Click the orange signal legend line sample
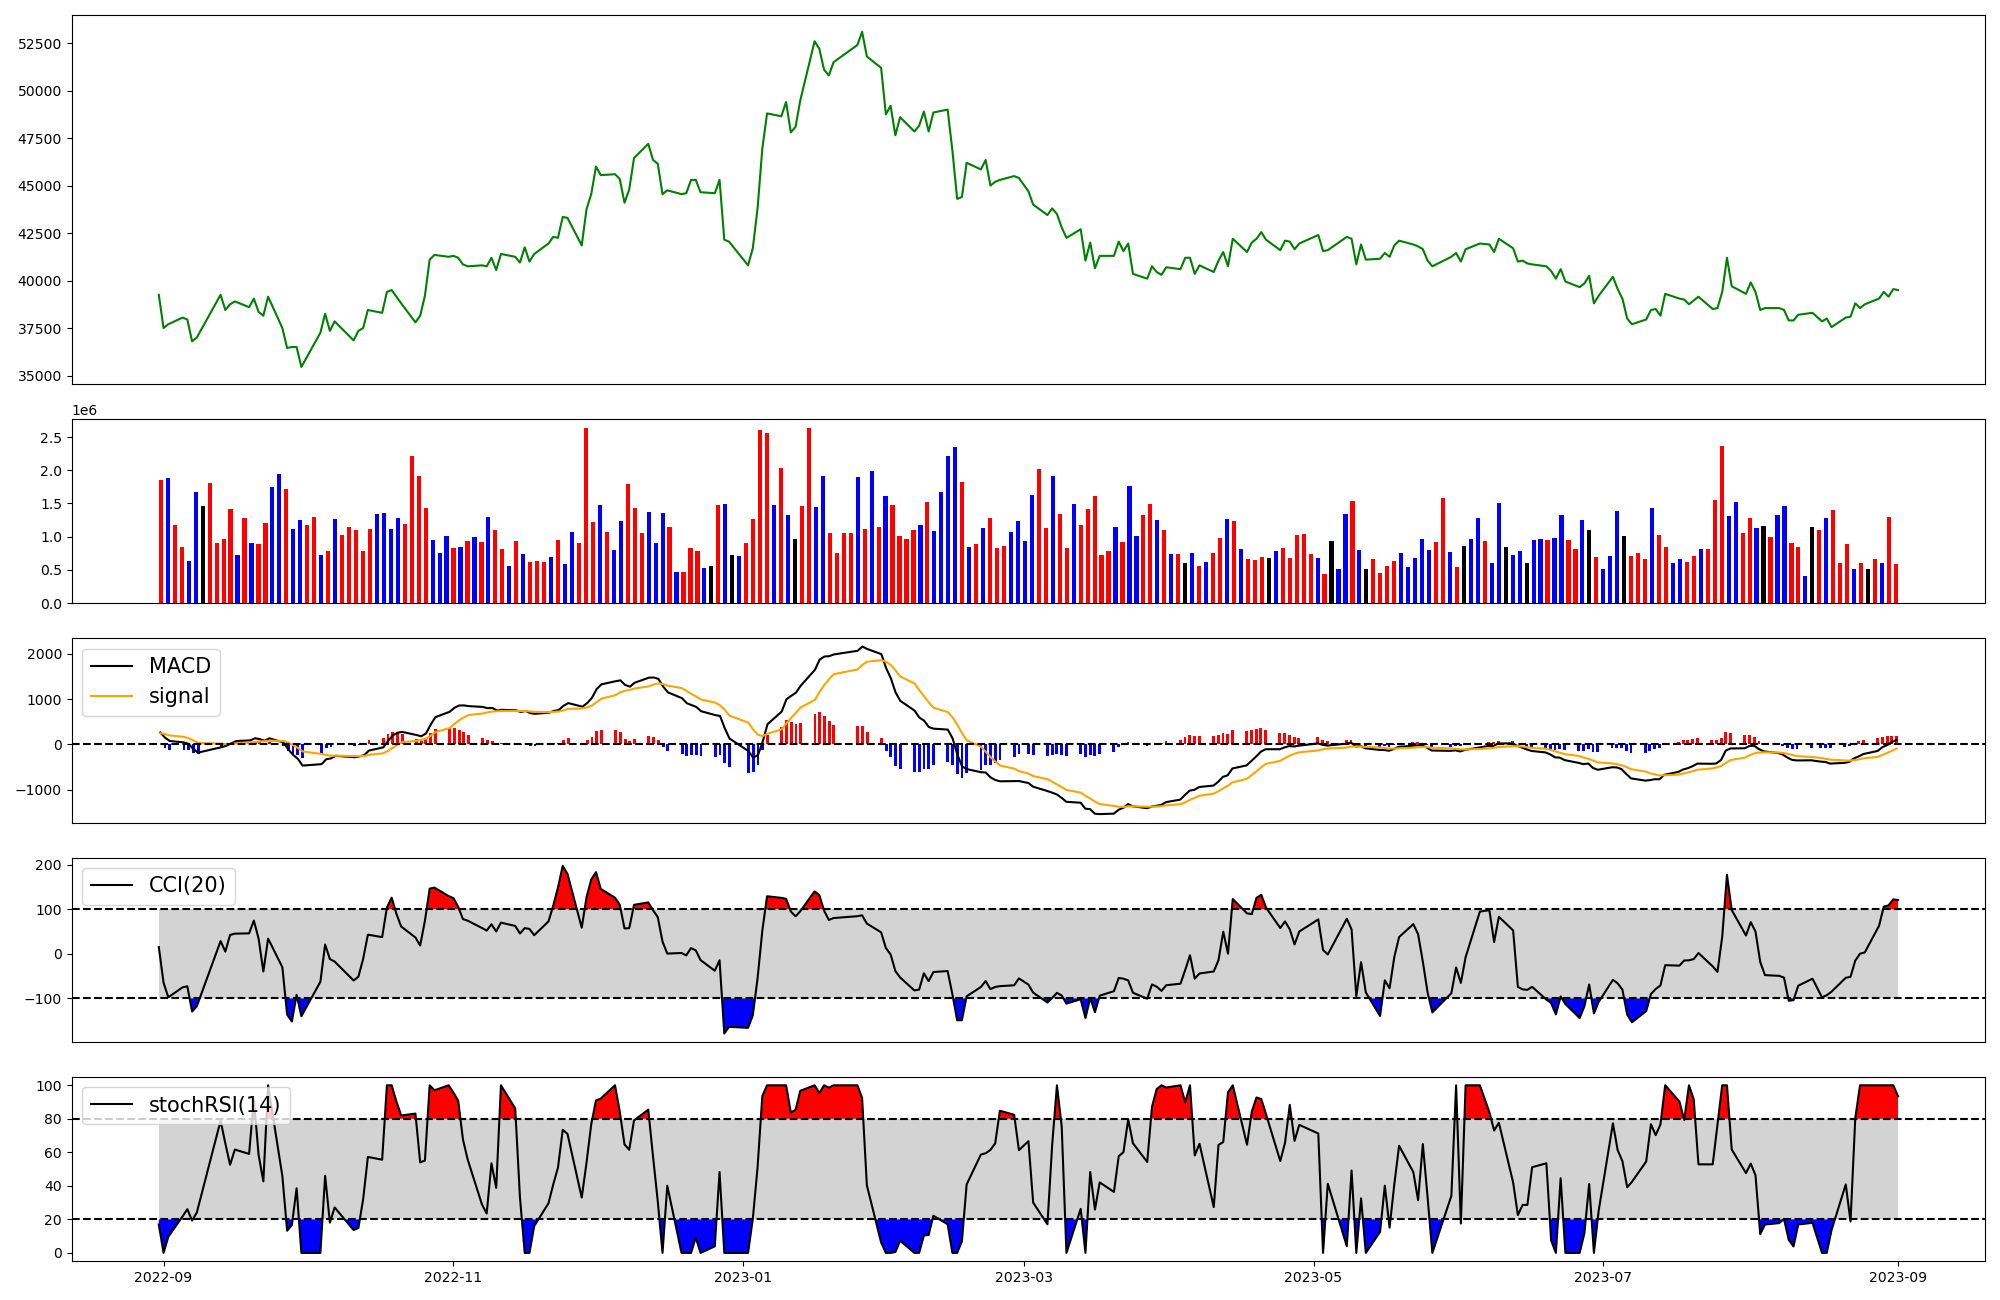Viewport: 2000px width, 1300px height. click(111, 697)
